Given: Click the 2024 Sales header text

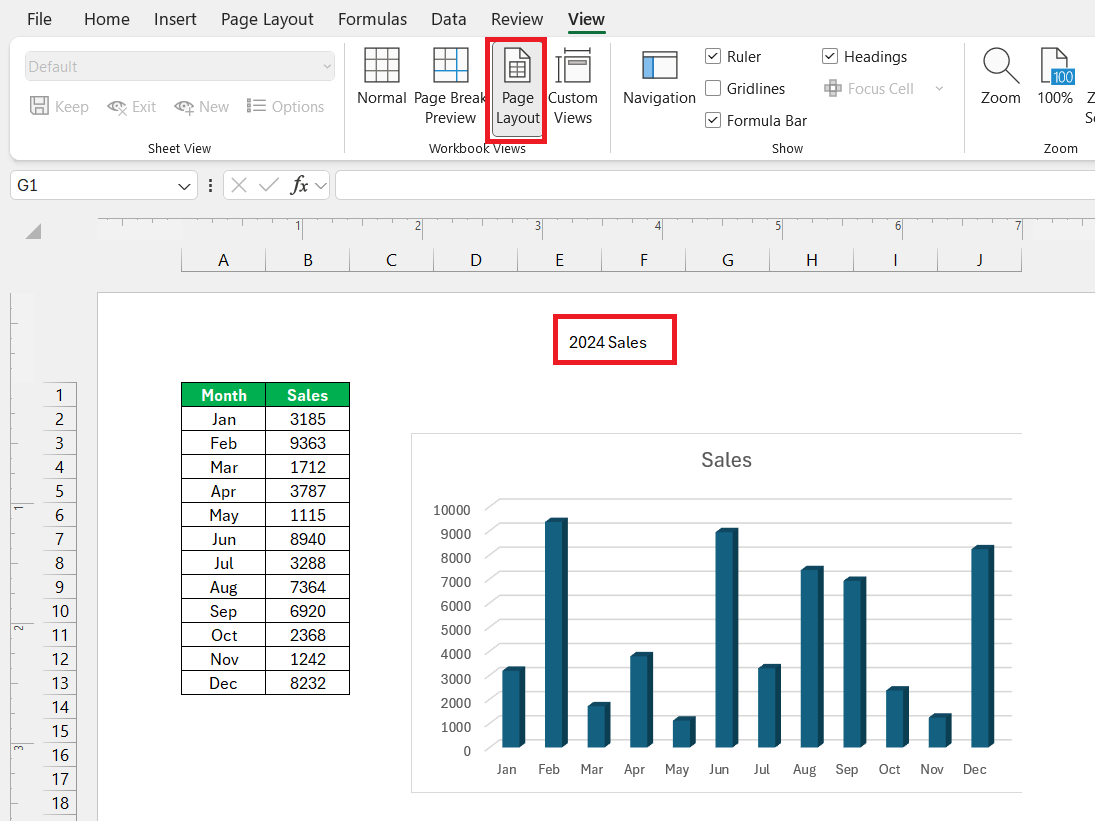Looking at the screenshot, I should (x=608, y=342).
